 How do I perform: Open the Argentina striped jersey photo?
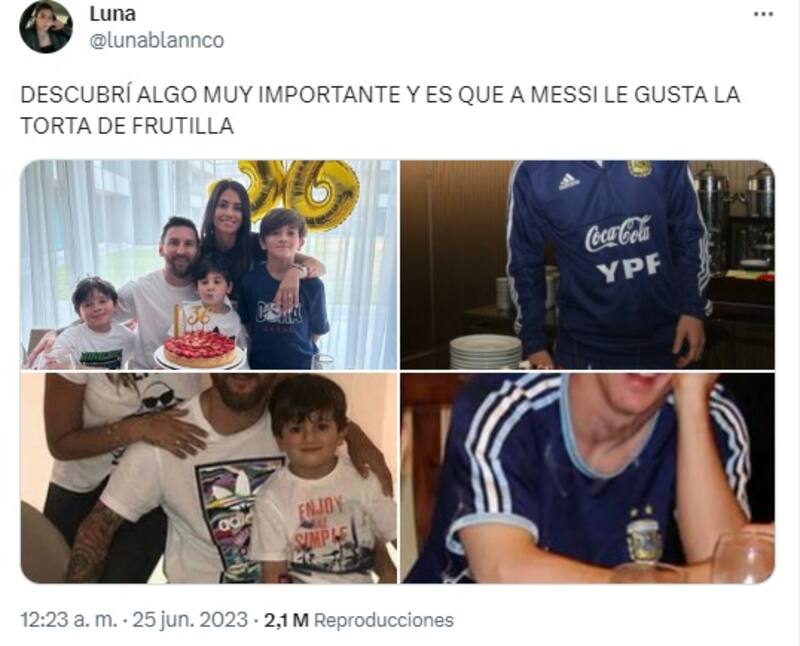pyautogui.click(x=587, y=478)
